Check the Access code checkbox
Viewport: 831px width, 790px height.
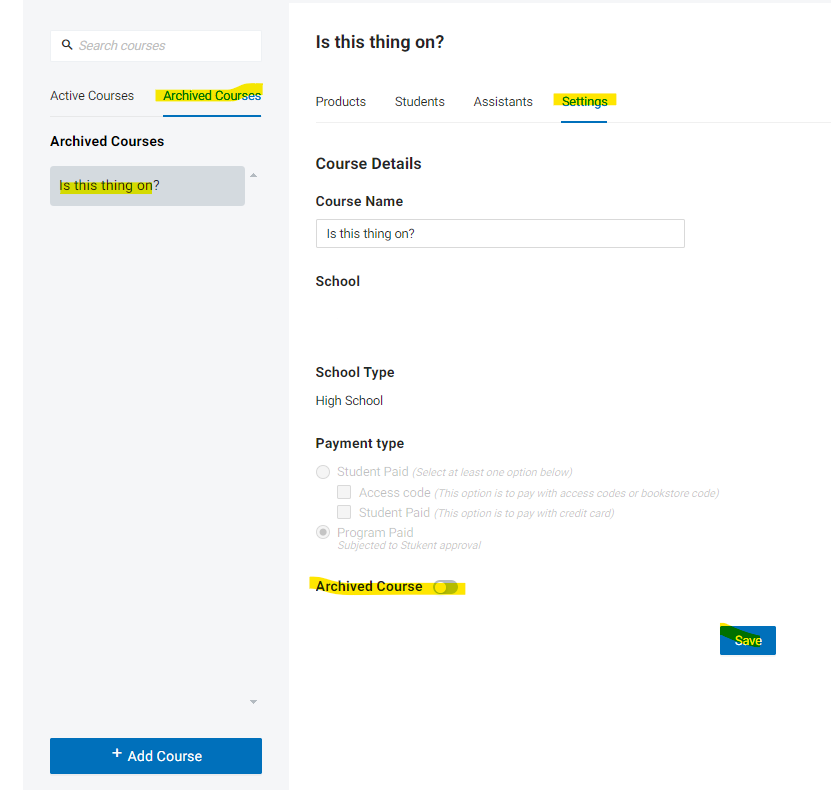tap(344, 492)
